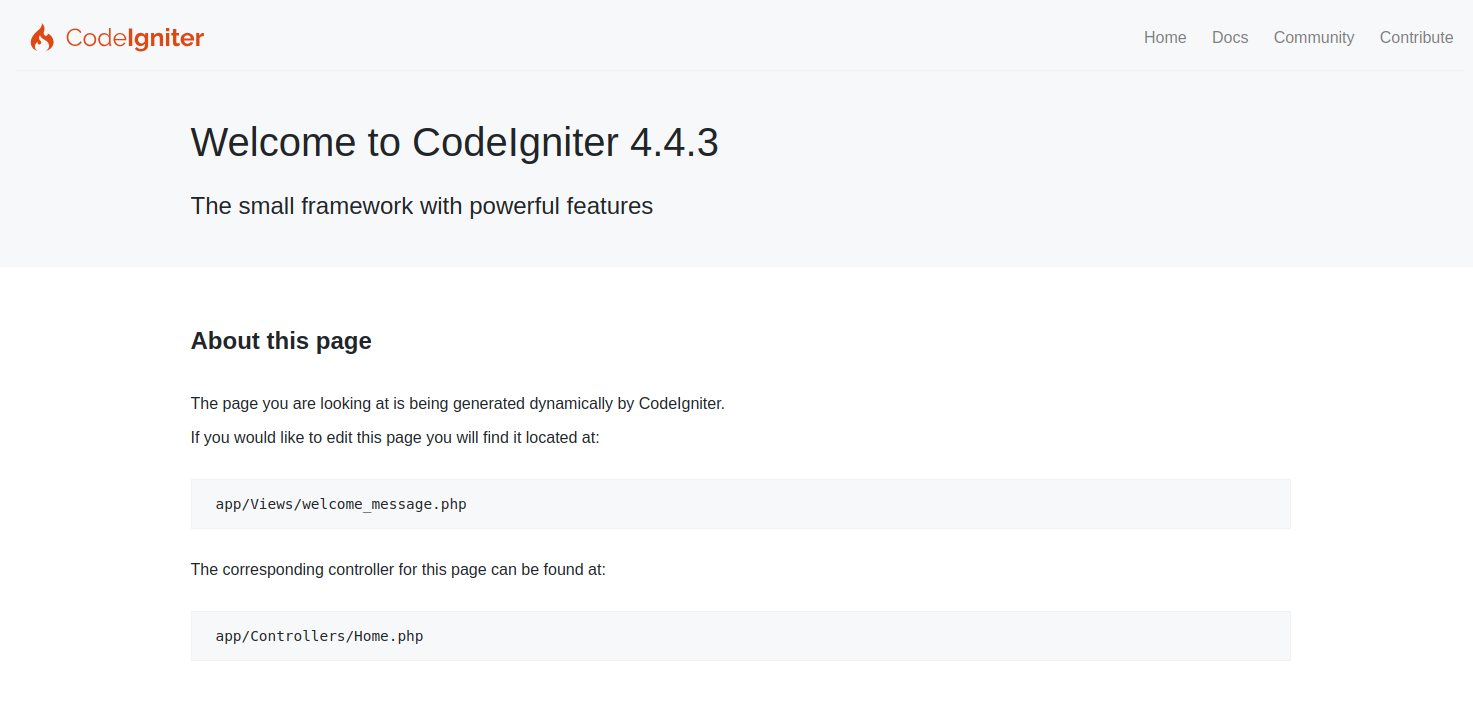Viewport: 1473px width, 721px height.
Task: Select the Contribute link in header
Action: pyautogui.click(x=1416, y=37)
